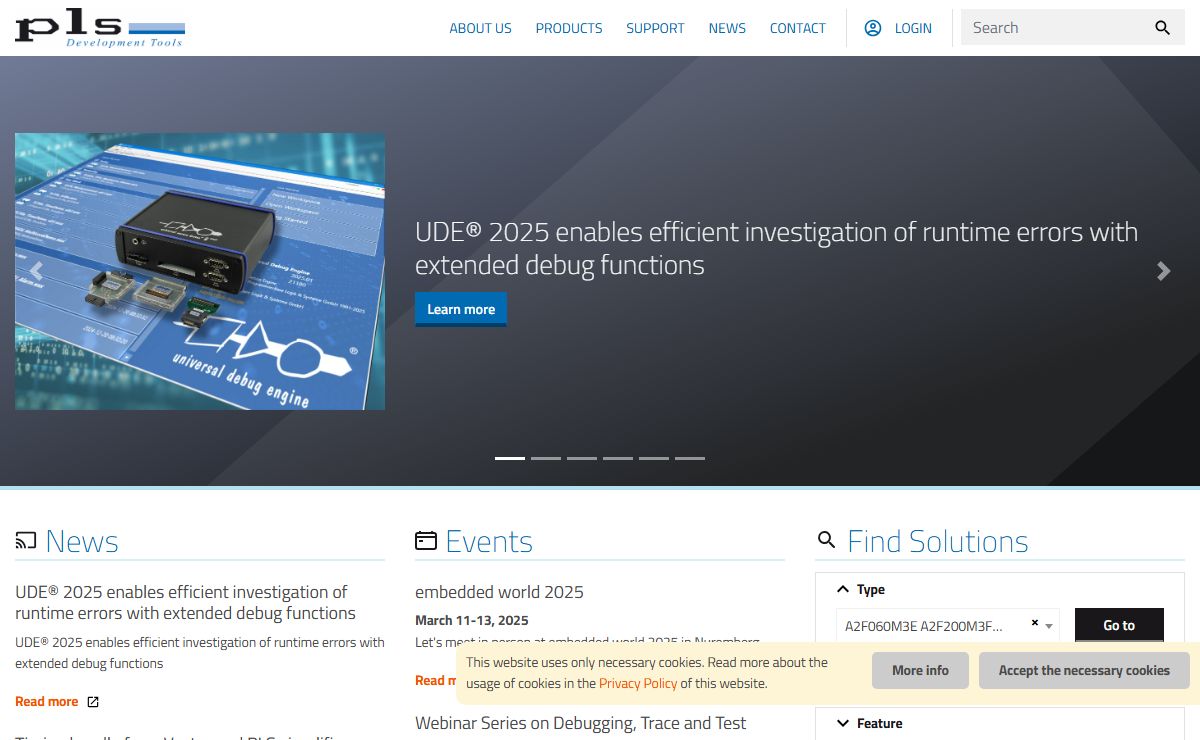Click external link icon beside Read more
Screen dimensions: 1200x740
(93, 702)
